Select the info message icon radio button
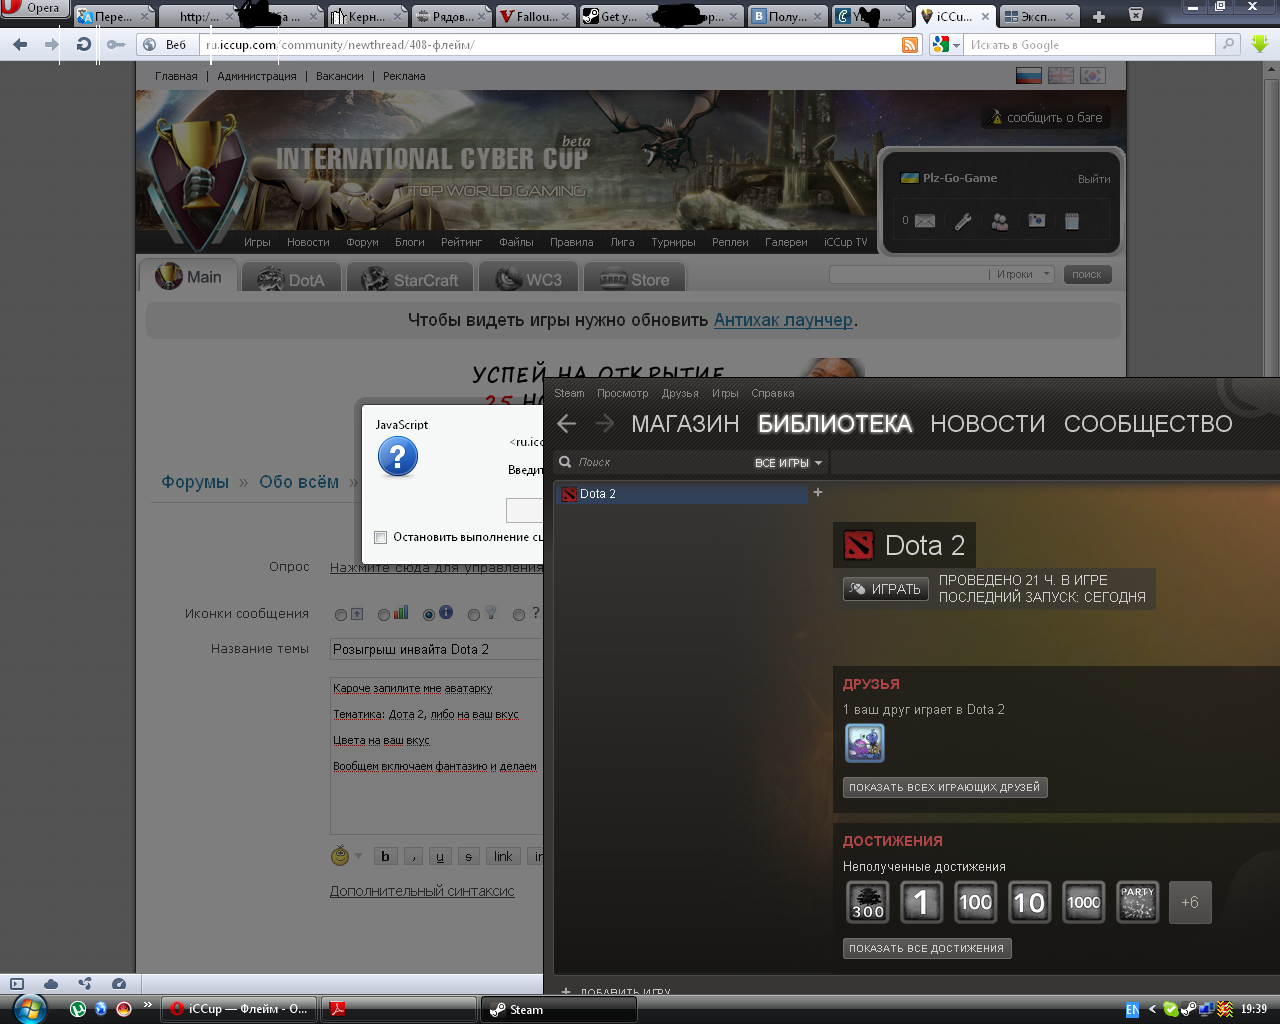Image resolution: width=1280 pixels, height=1024 pixels. (429, 615)
